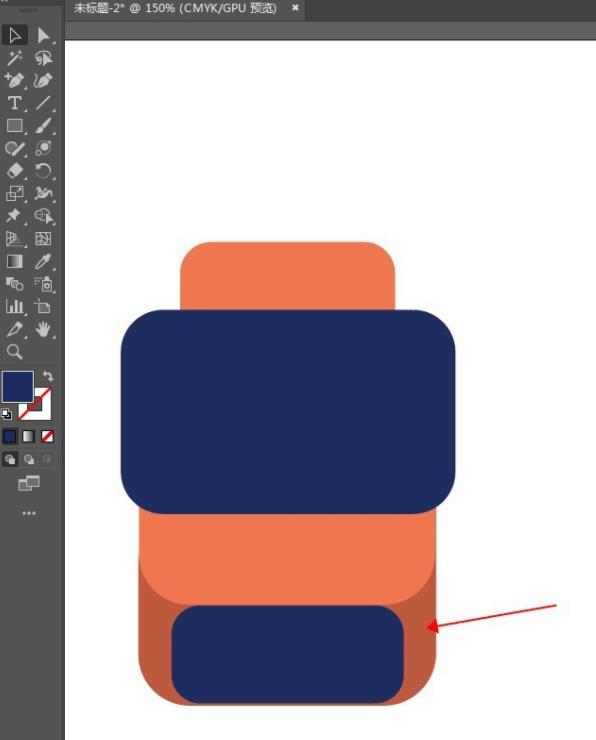Apply solid Color mode button
596x740 pixels.
(x=10, y=437)
